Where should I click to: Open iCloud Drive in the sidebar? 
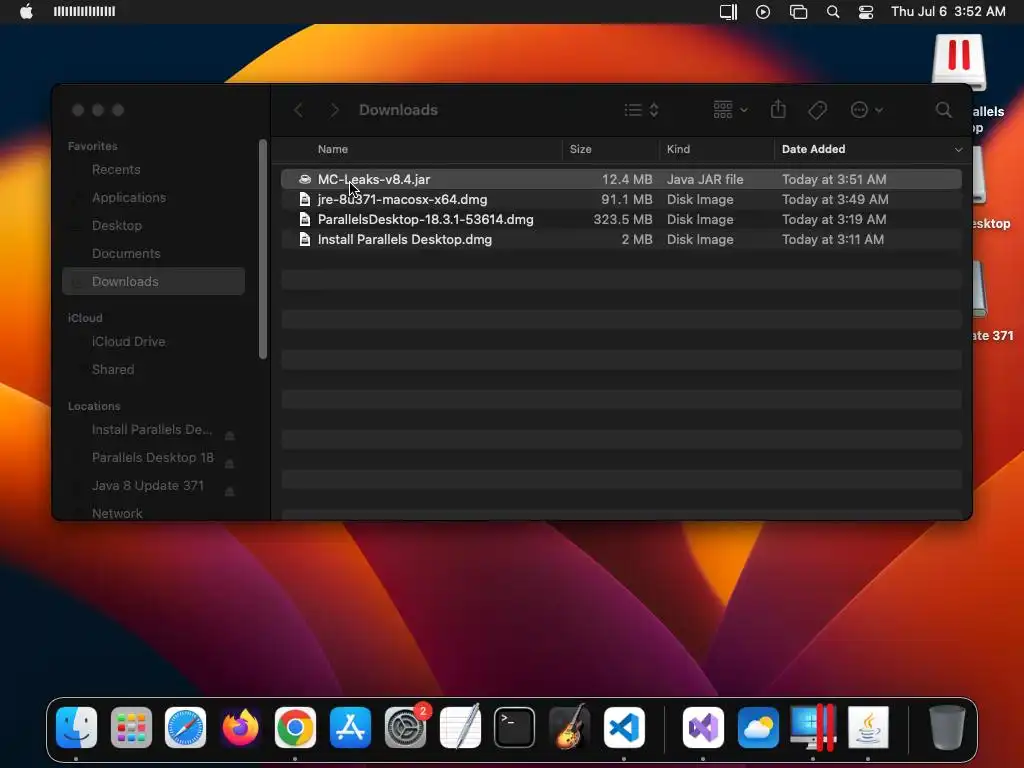[x=129, y=342]
